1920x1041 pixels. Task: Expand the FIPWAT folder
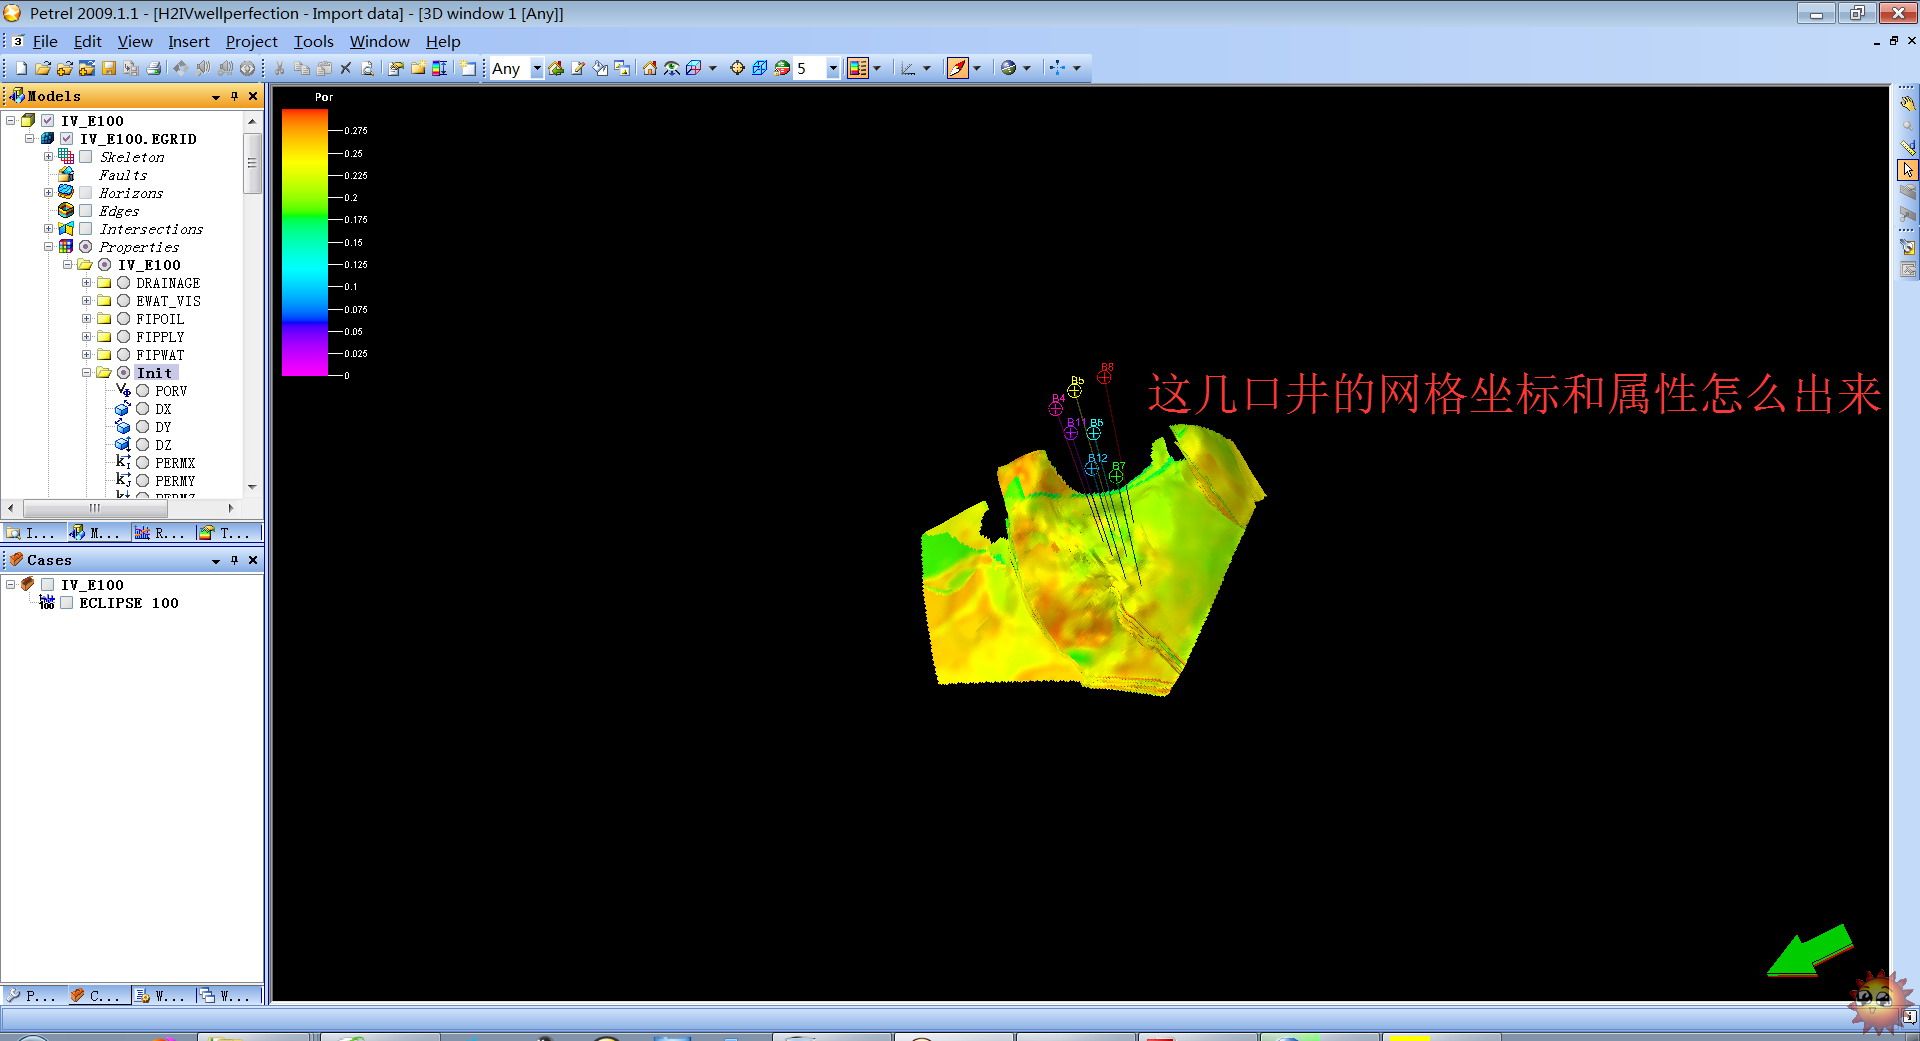[86, 355]
